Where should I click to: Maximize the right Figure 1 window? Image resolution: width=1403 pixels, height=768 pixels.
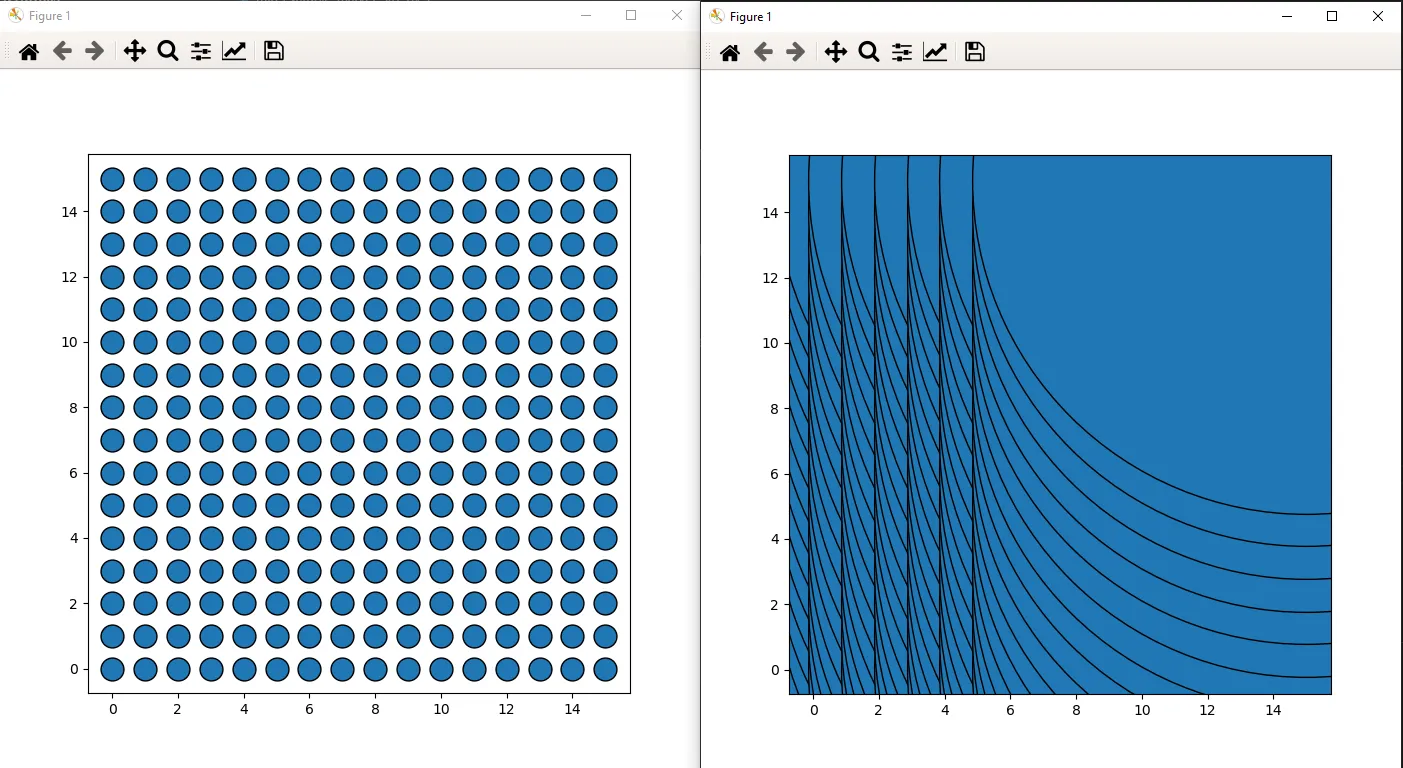click(x=1332, y=16)
